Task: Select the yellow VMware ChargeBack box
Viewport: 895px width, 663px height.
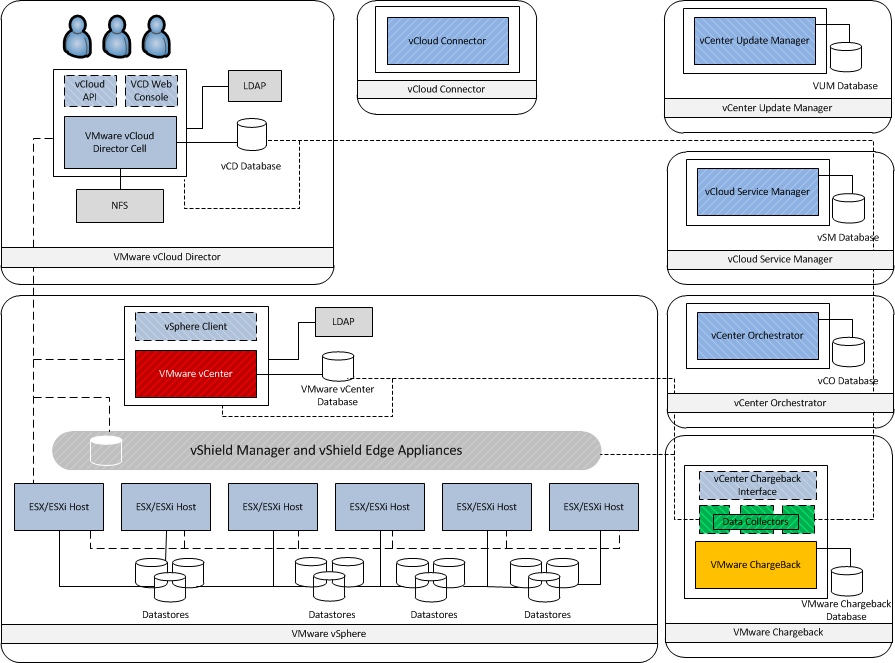Action: tap(756, 565)
